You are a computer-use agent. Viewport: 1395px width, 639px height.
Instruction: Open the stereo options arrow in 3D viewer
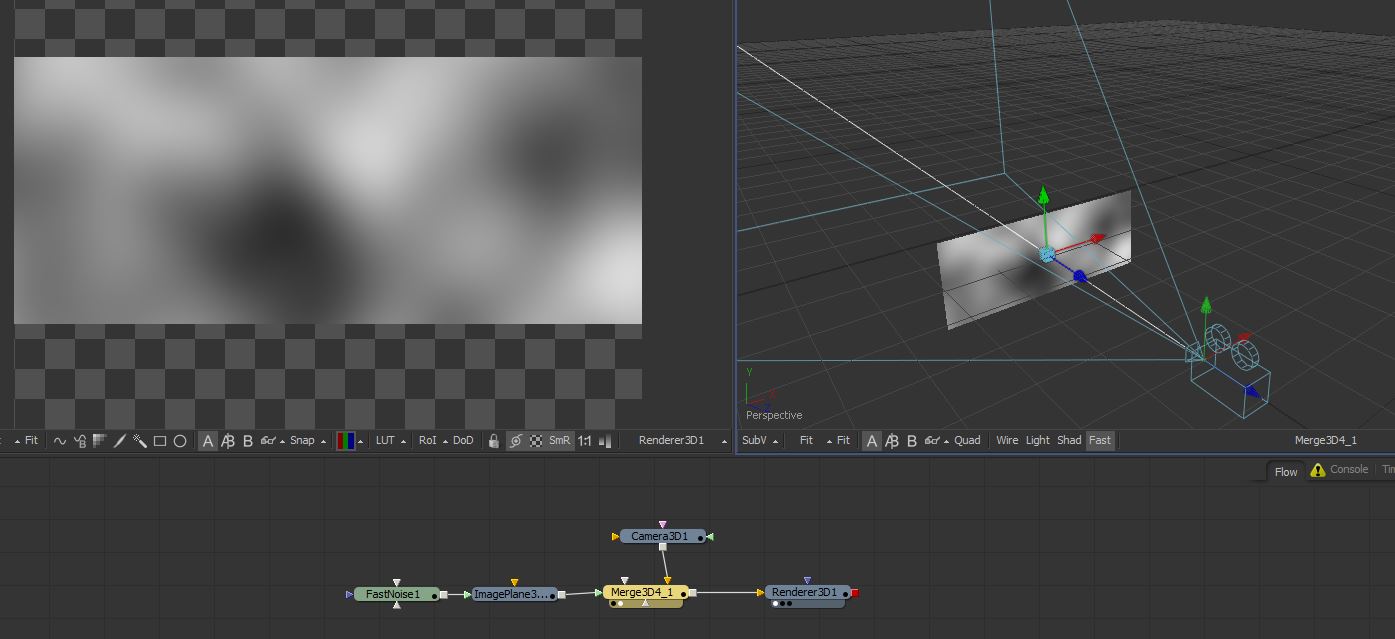coord(946,441)
